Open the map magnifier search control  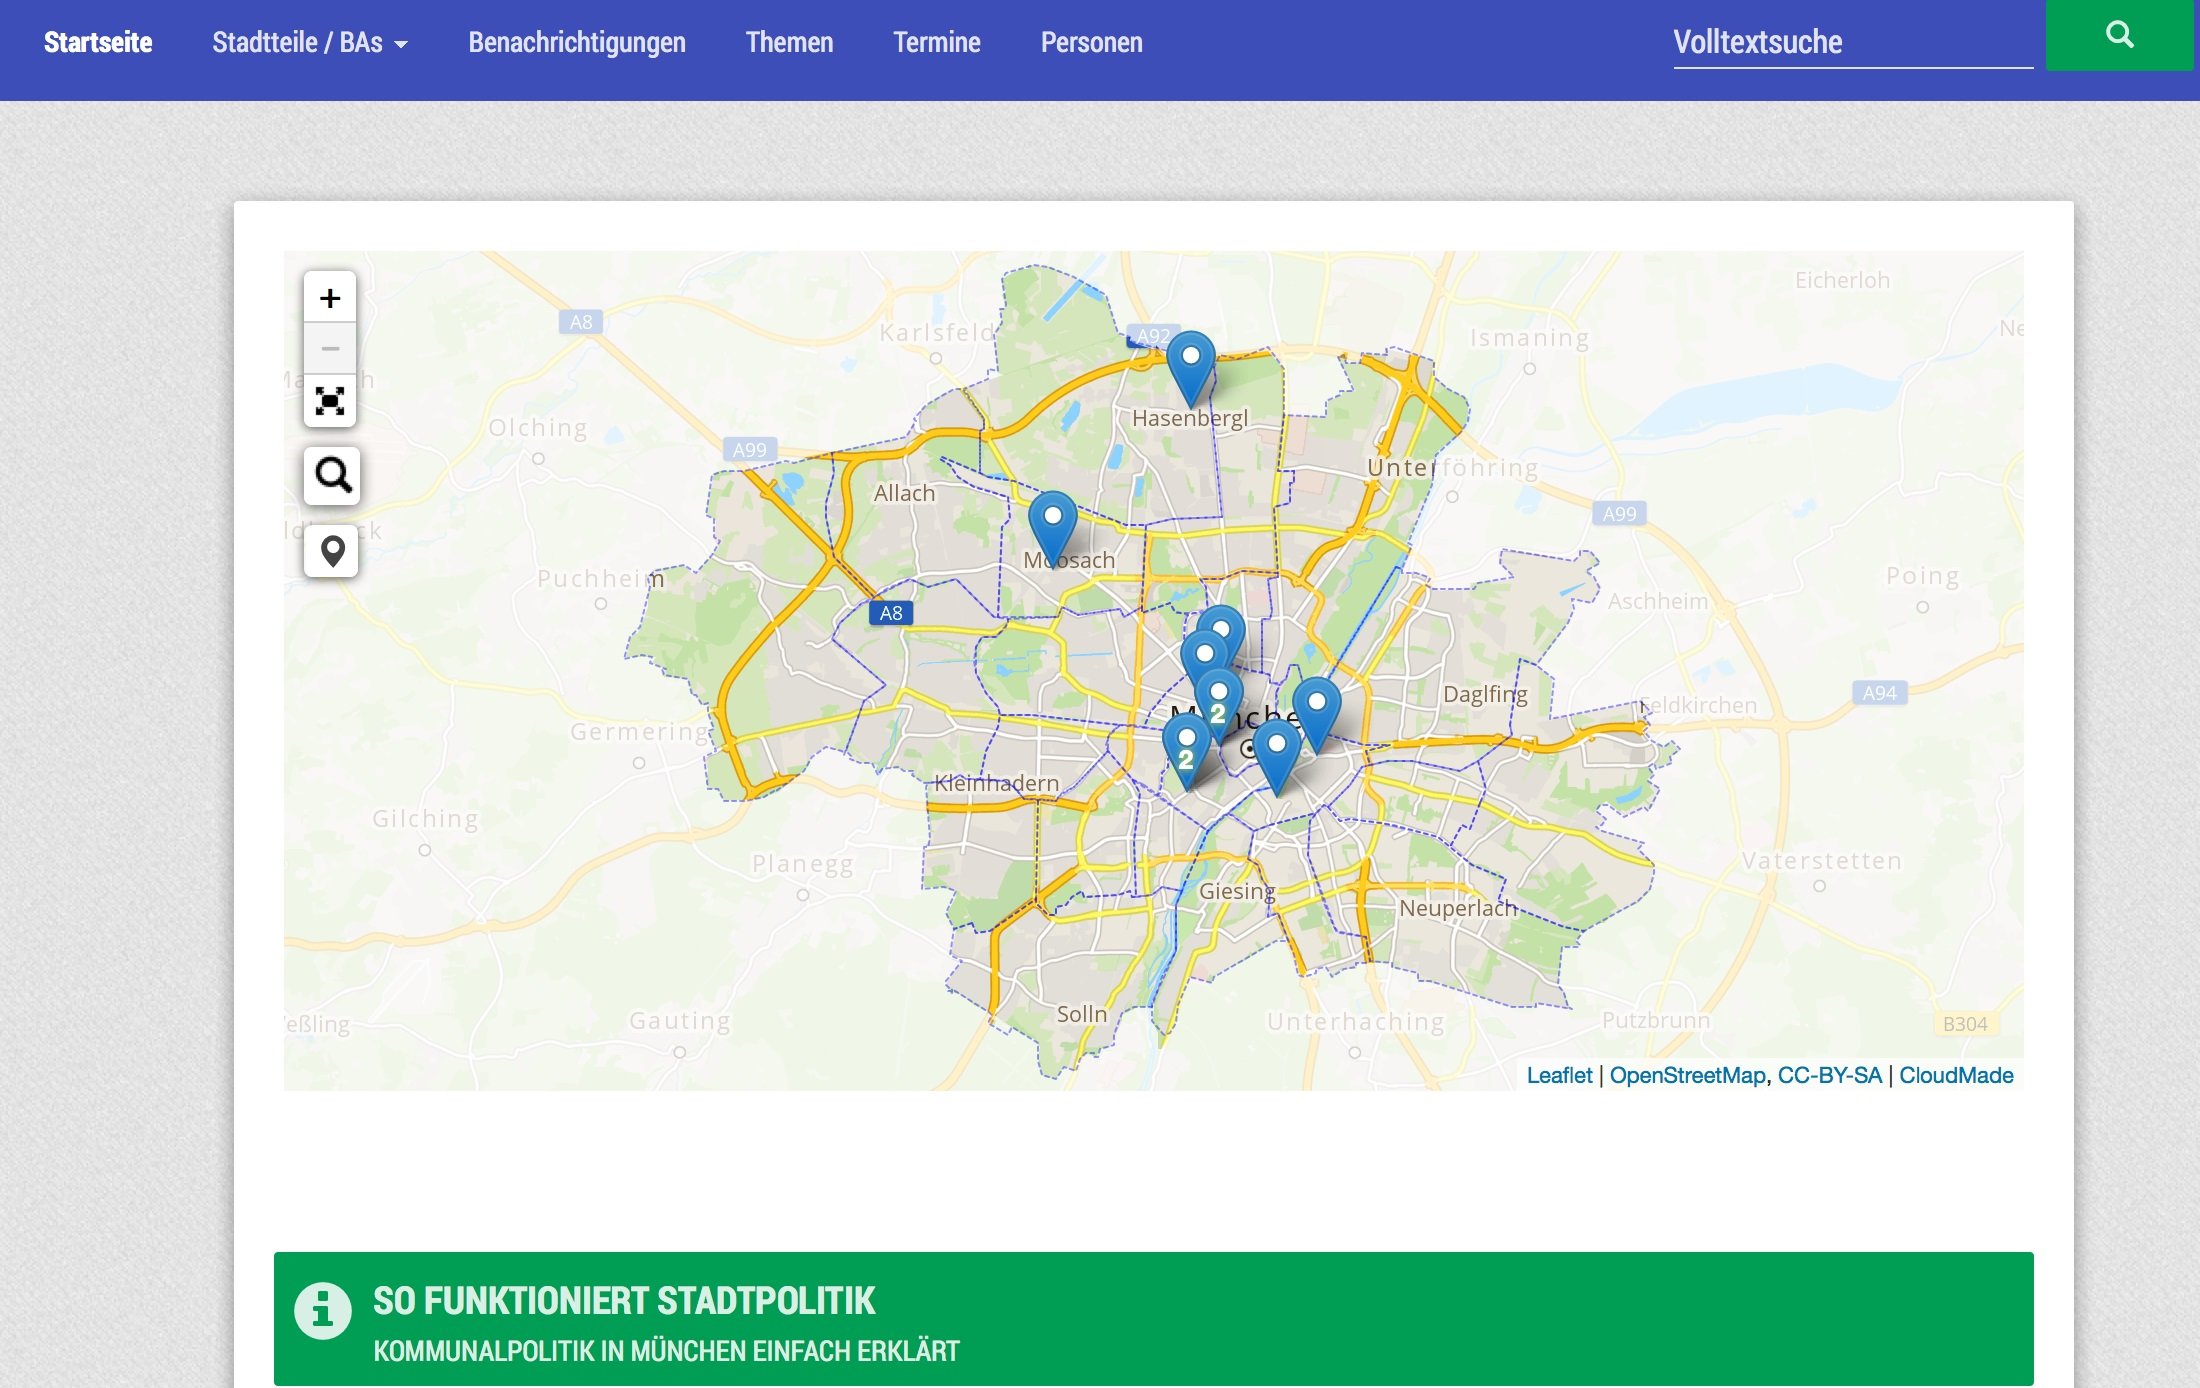(x=332, y=475)
